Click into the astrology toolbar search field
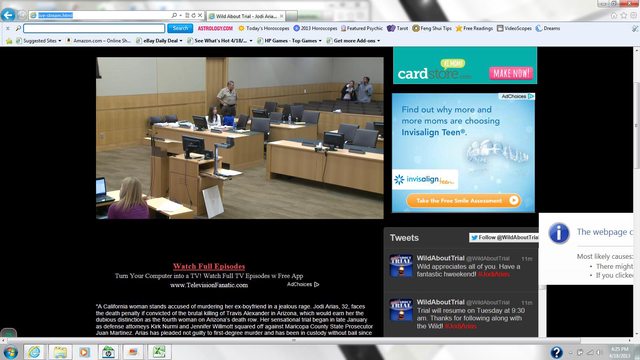The height and width of the screenshot is (360, 640). click(94, 28)
